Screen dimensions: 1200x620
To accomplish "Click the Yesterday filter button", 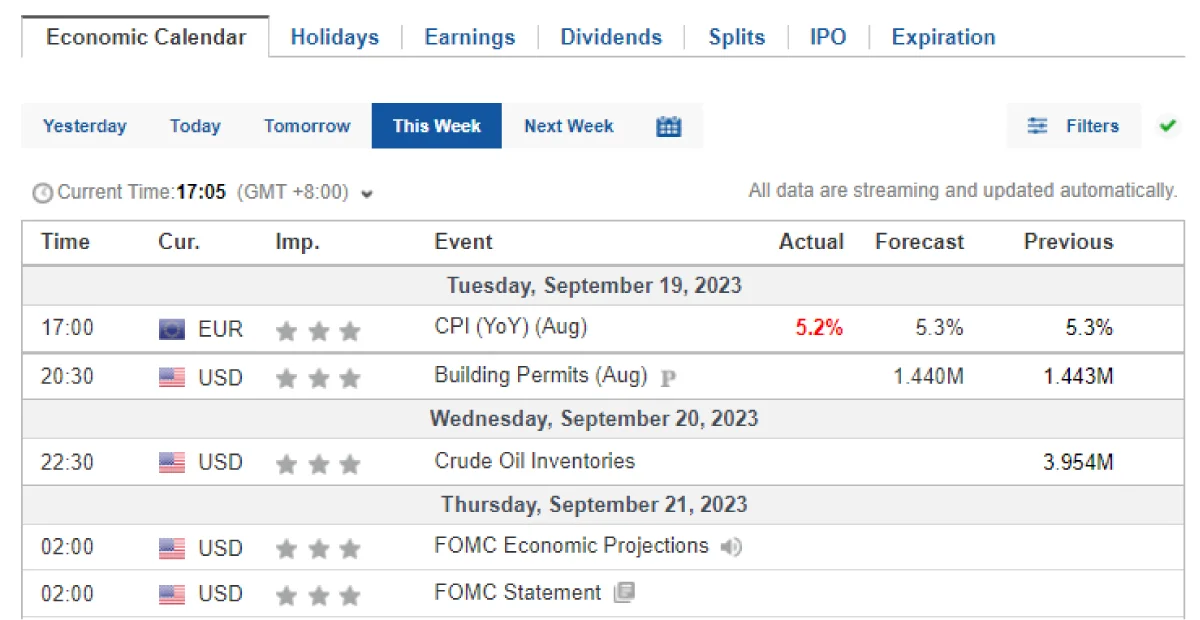I will [x=84, y=126].
